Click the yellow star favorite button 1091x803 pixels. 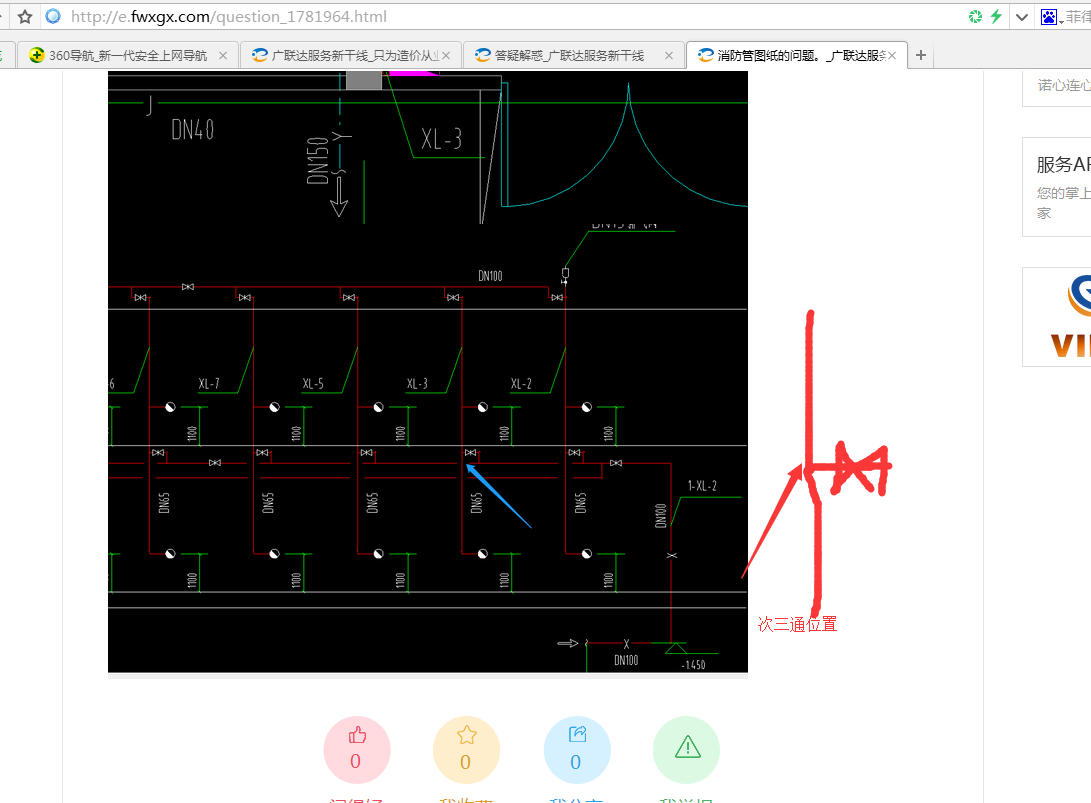[466, 750]
